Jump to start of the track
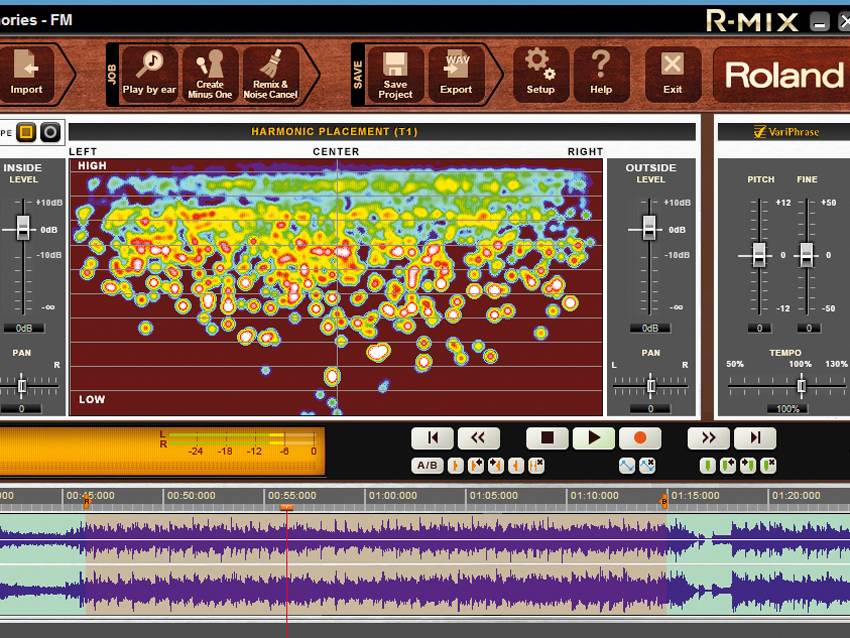Screen dimensions: 850x638 pyautogui.click(x=432, y=438)
